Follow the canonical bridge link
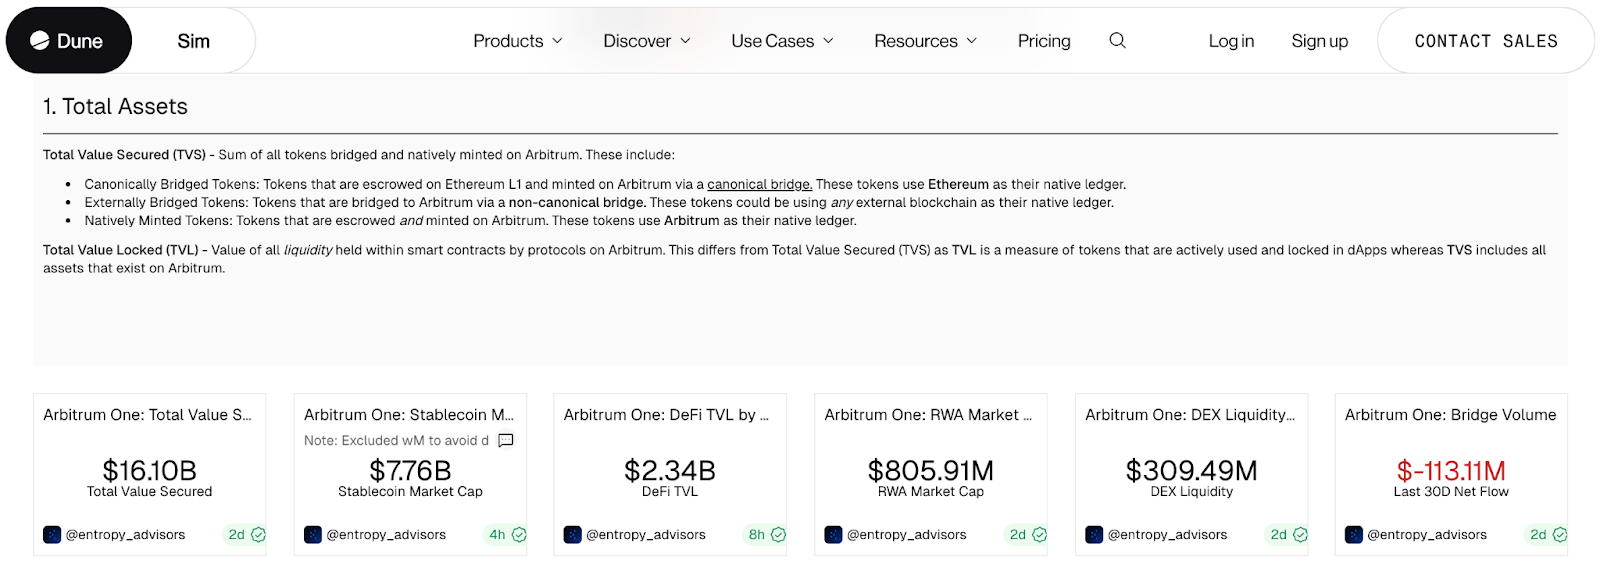 click(x=759, y=184)
